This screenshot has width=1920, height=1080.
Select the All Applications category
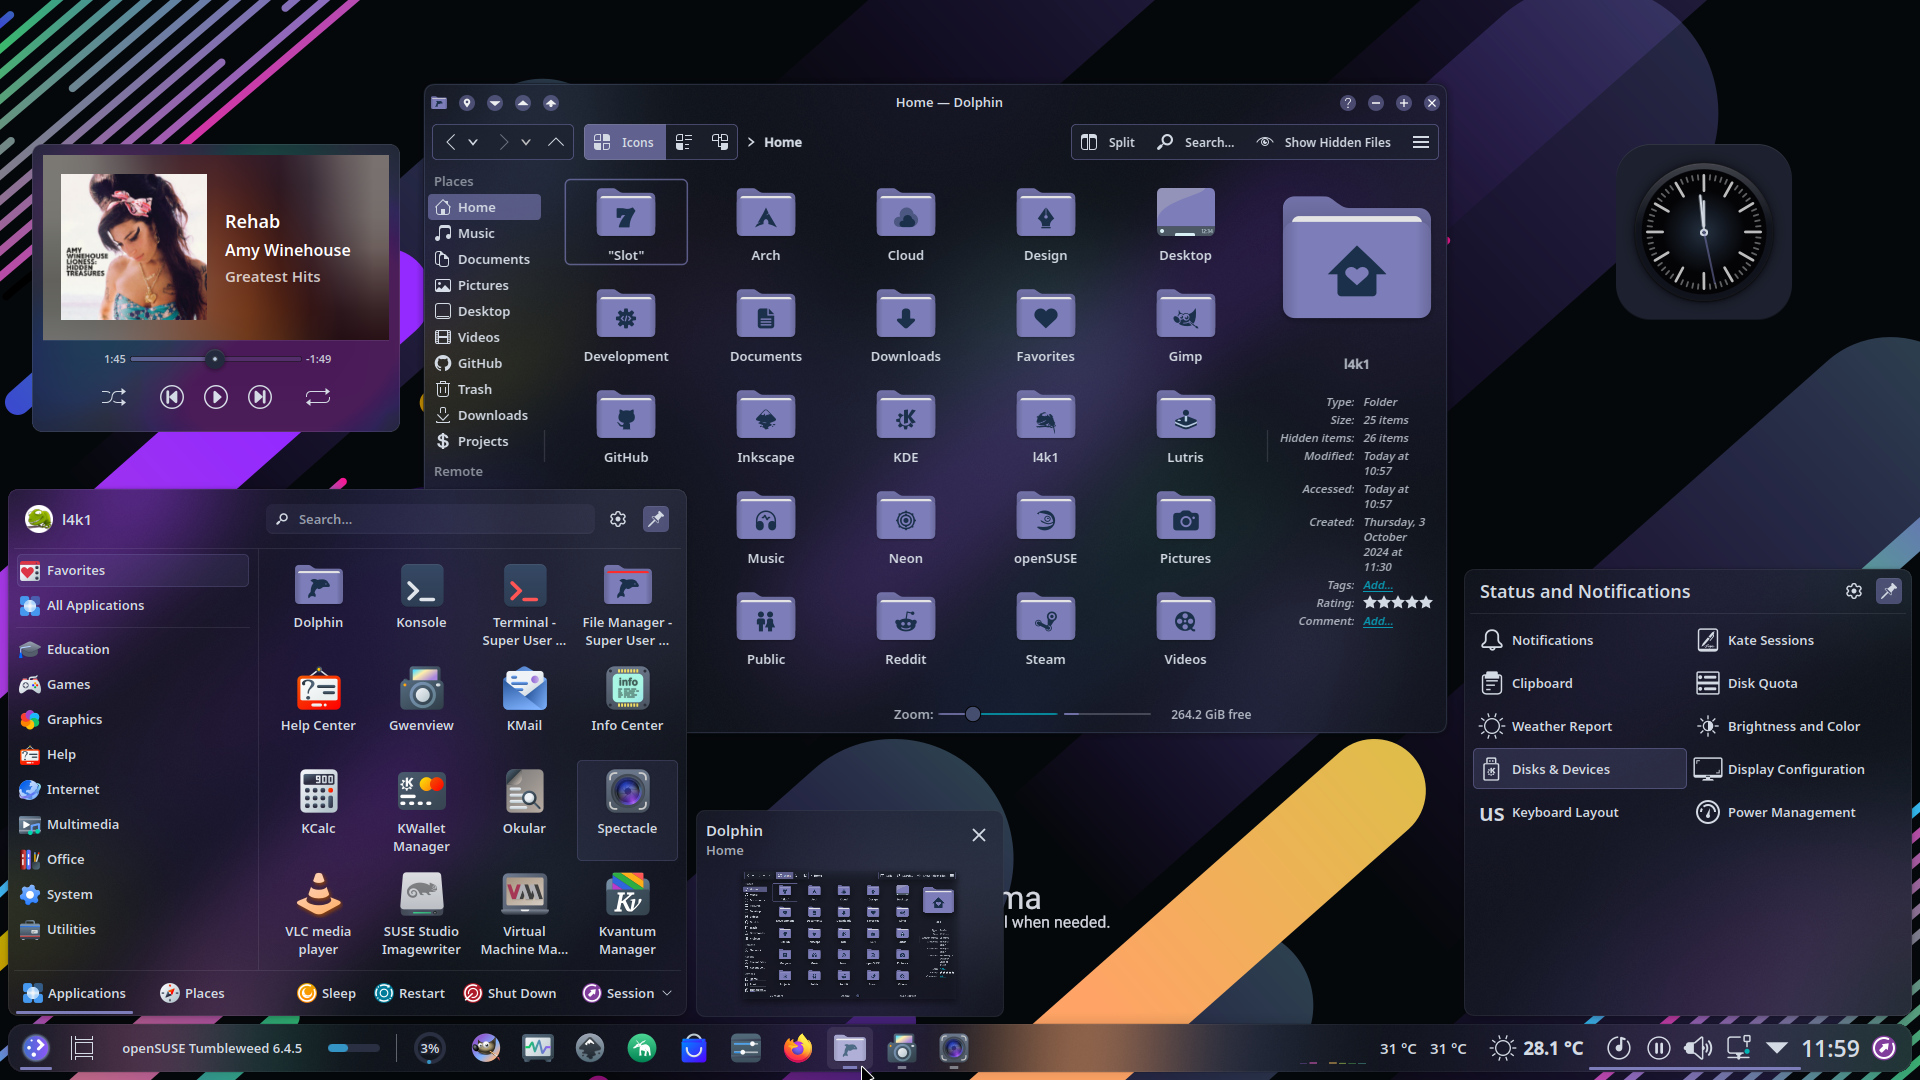point(132,605)
